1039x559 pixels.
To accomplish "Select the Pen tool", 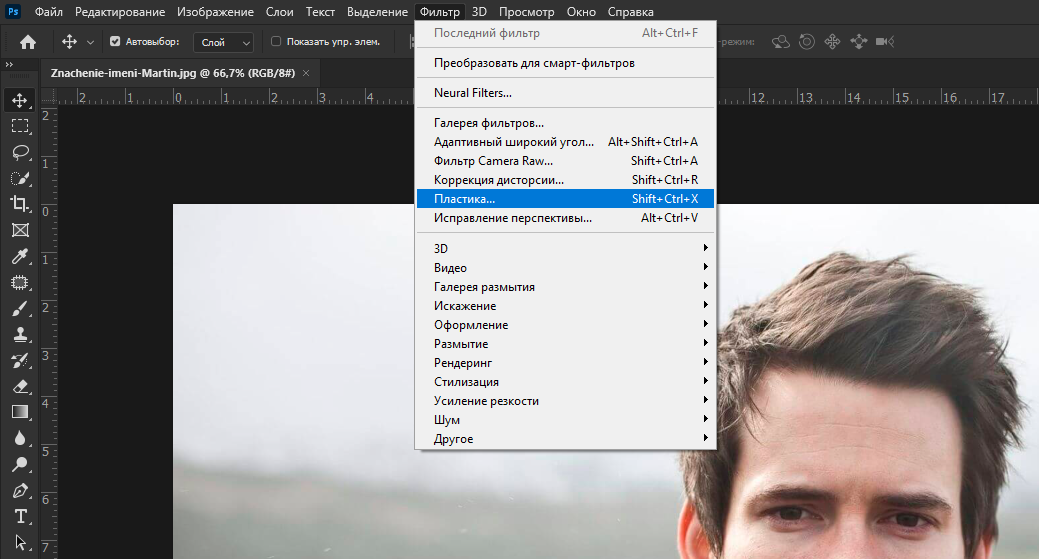I will coord(20,491).
